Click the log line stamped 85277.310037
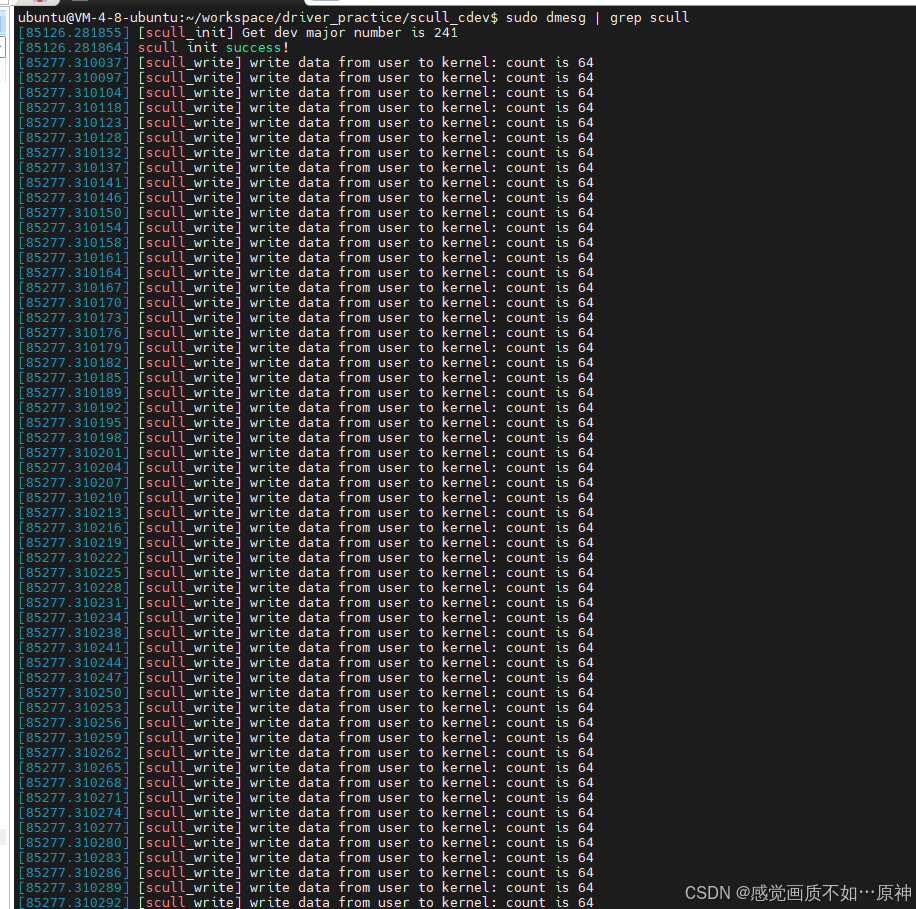916x909 pixels. pos(306,63)
